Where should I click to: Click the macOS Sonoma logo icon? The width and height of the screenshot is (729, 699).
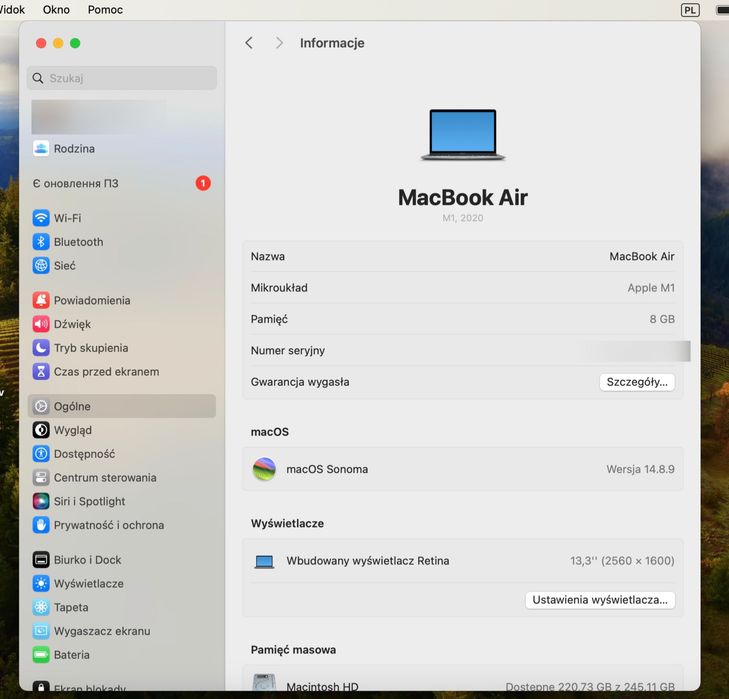click(264, 469)
